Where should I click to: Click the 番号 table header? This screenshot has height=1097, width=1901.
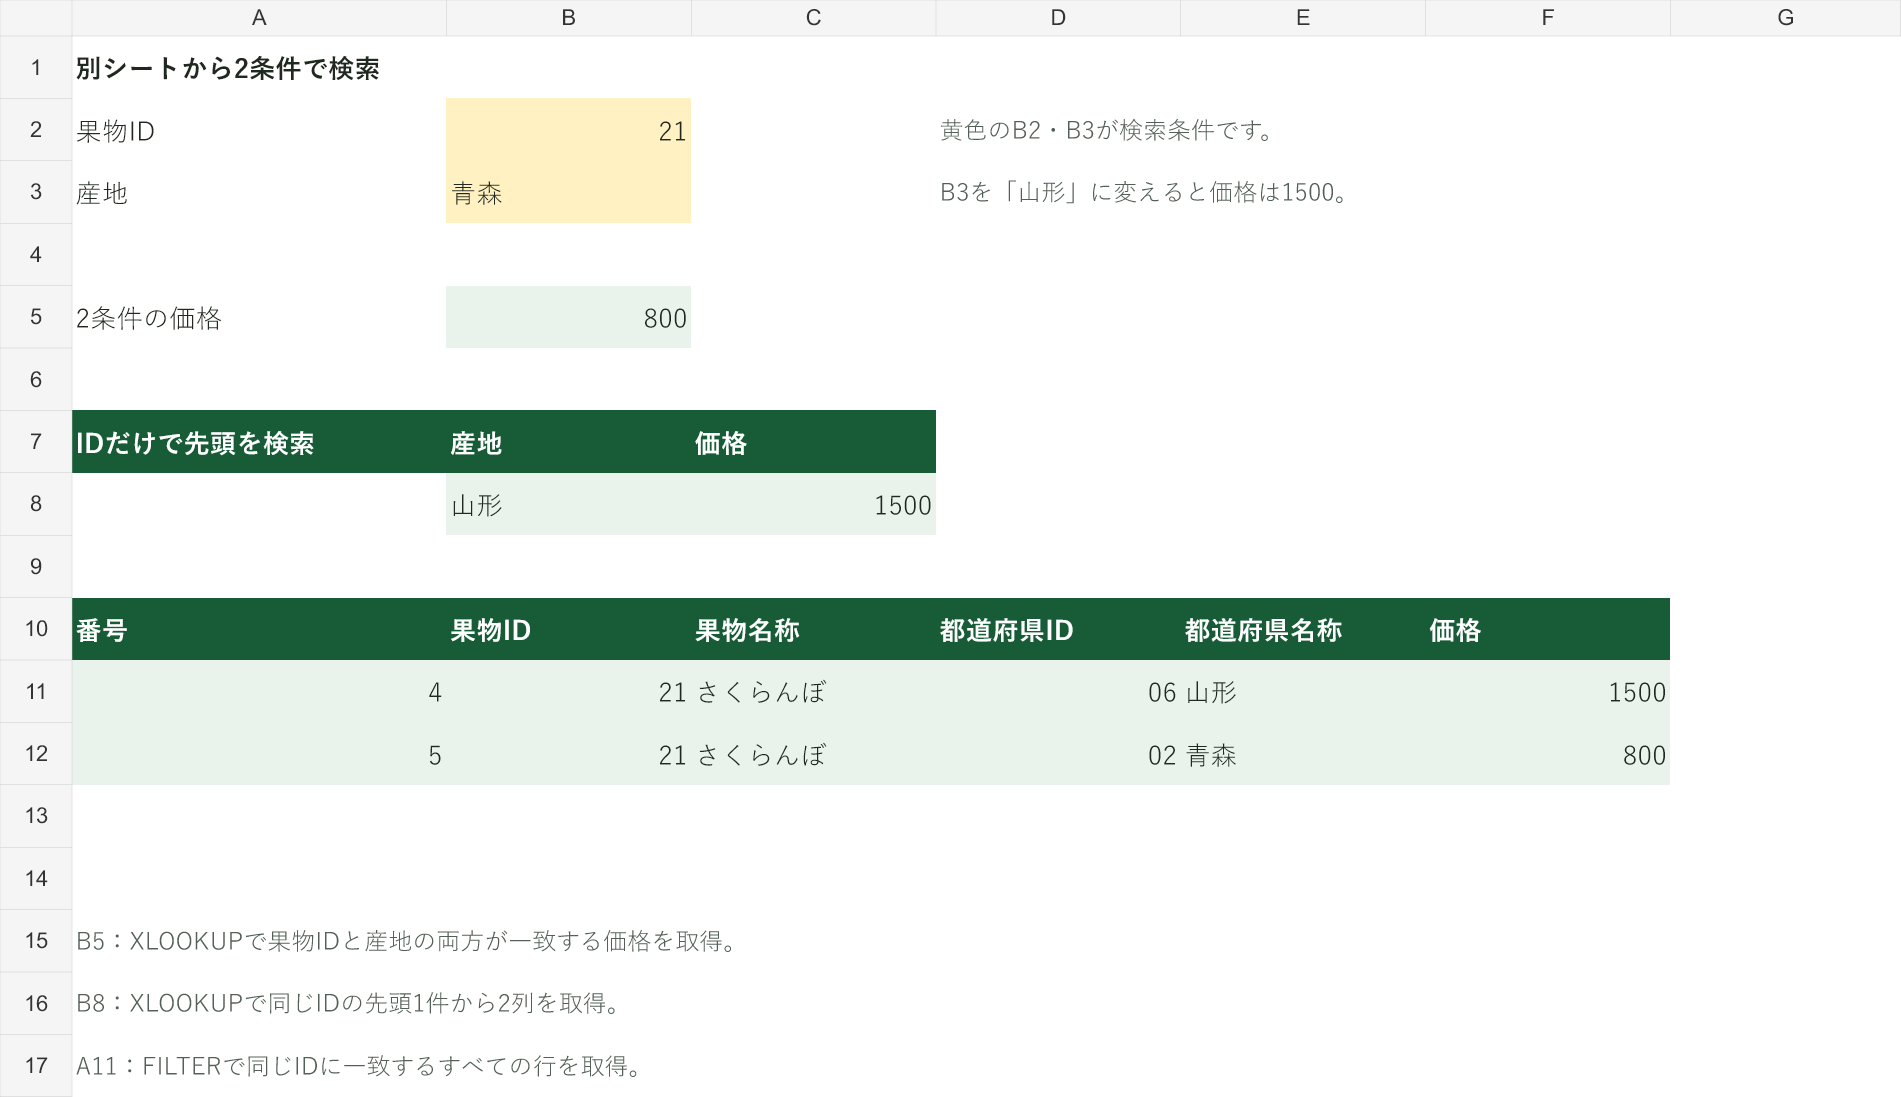[102, 630]
